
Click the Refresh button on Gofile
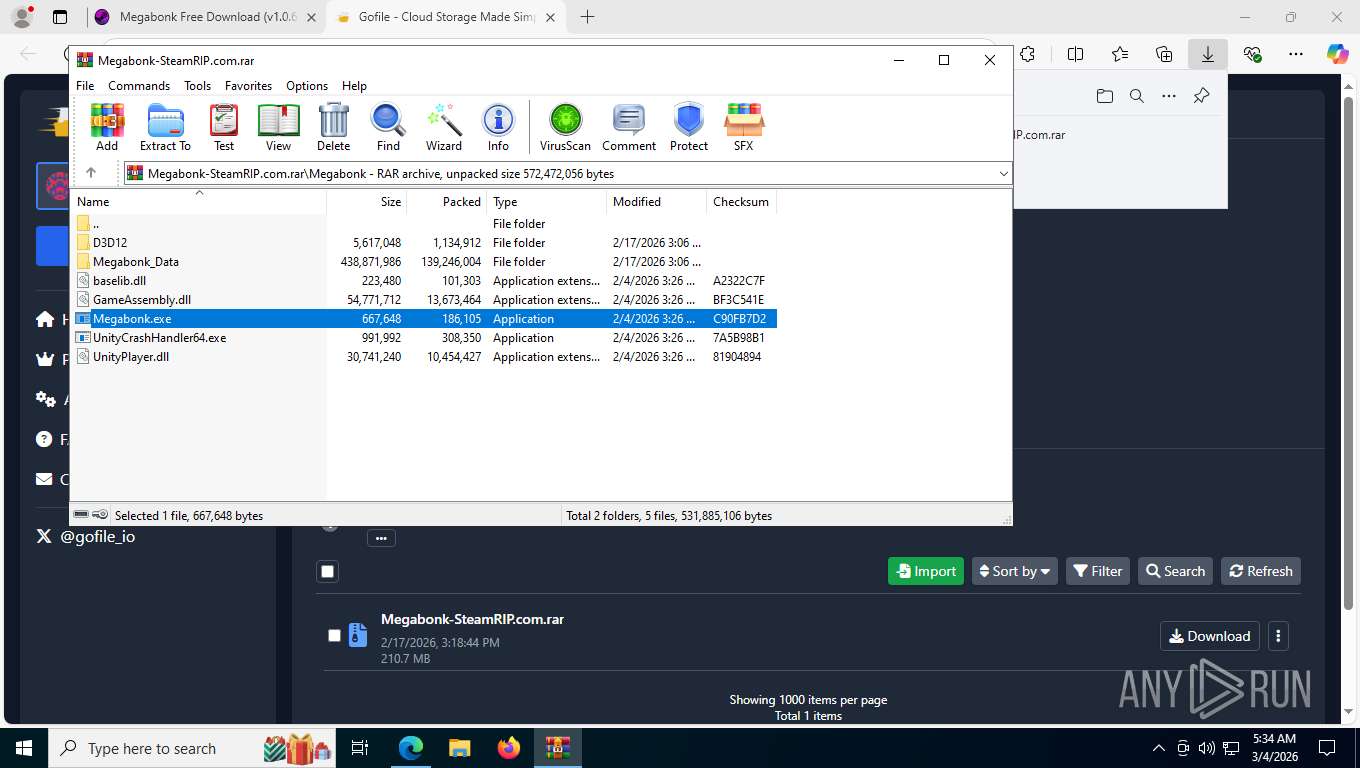pyautogui.click(x=1261, y=571)
